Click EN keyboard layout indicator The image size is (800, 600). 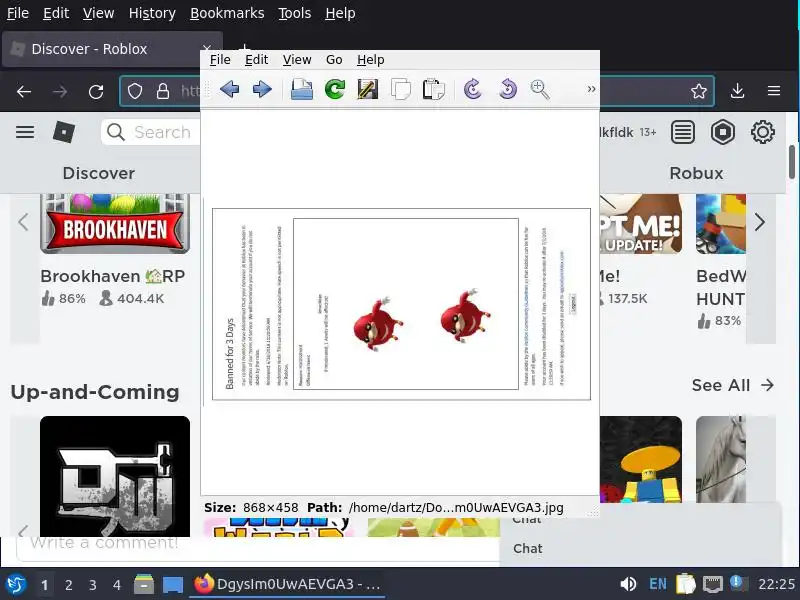tap(658, 584)
